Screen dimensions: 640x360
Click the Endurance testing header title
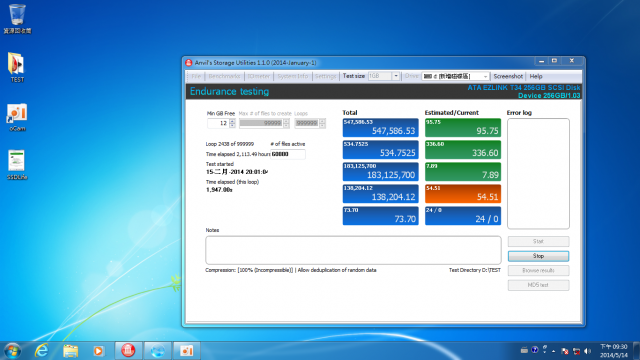click(x=229, y=91)
